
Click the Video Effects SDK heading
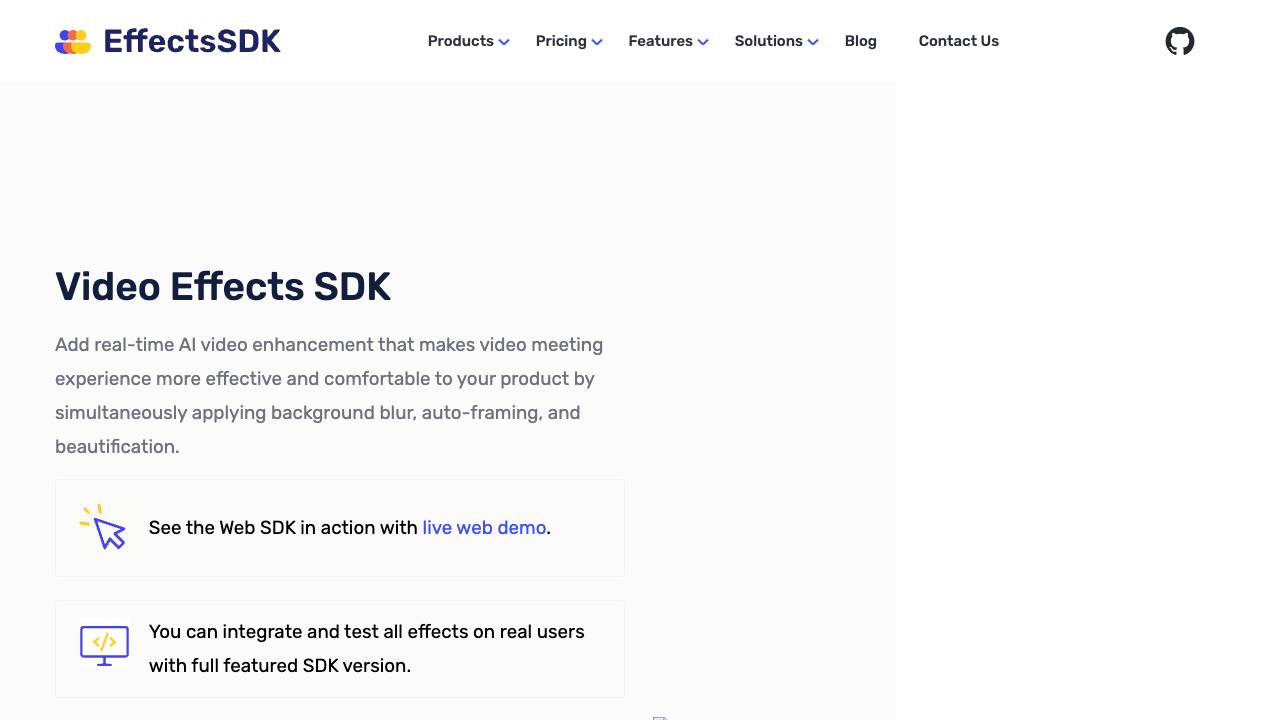pos(223,286)
